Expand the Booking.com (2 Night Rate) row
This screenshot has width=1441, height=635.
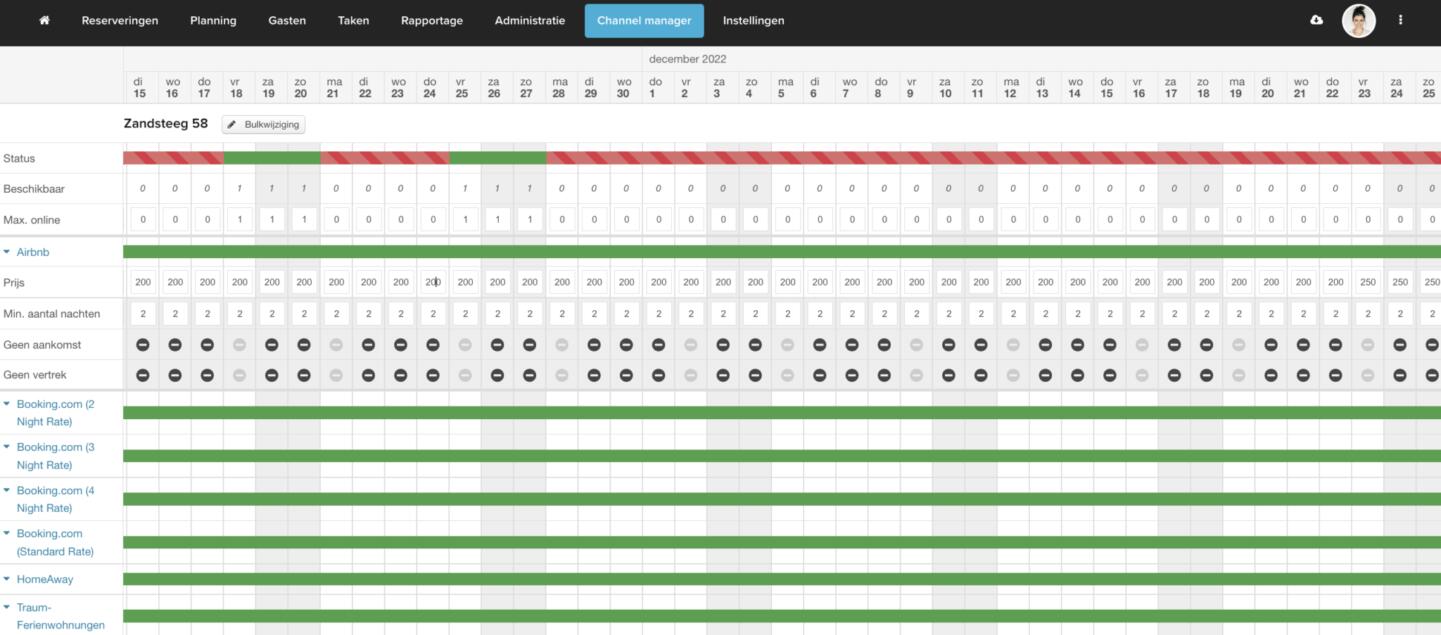pos(7,405)
